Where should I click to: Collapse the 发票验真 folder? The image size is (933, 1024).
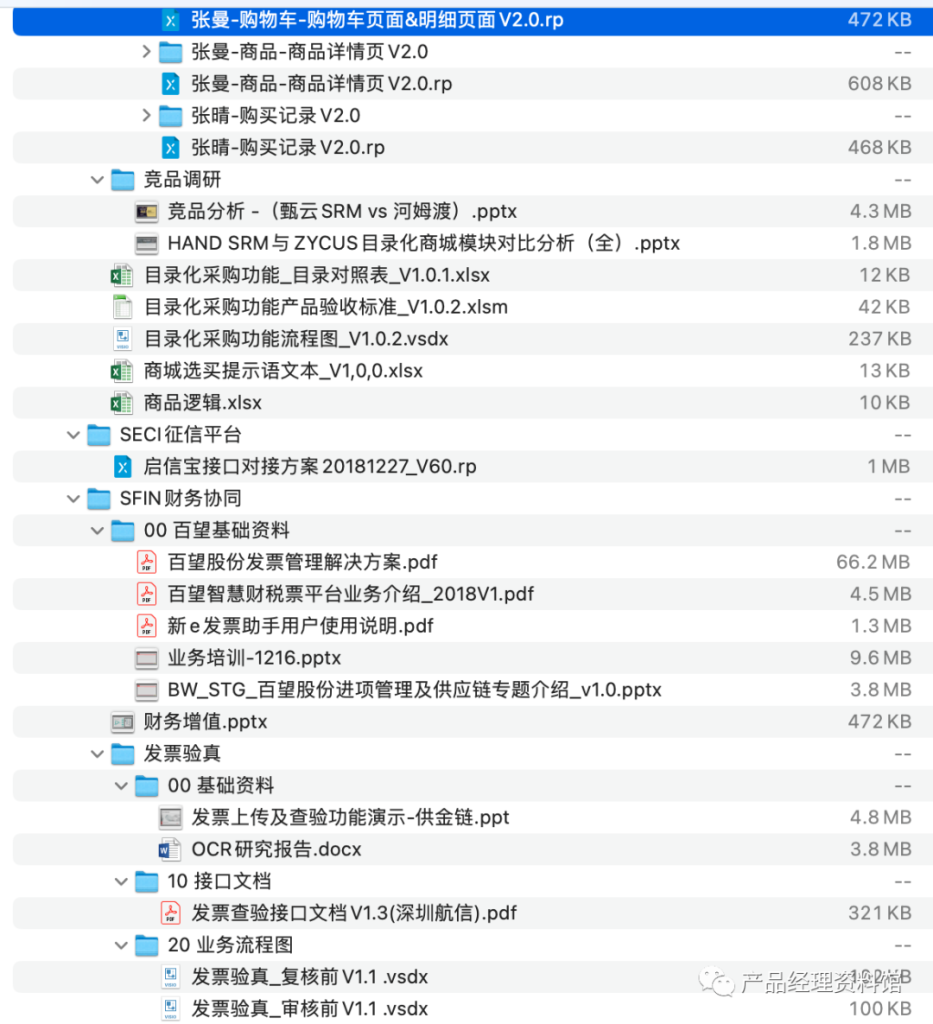[97, 753]
